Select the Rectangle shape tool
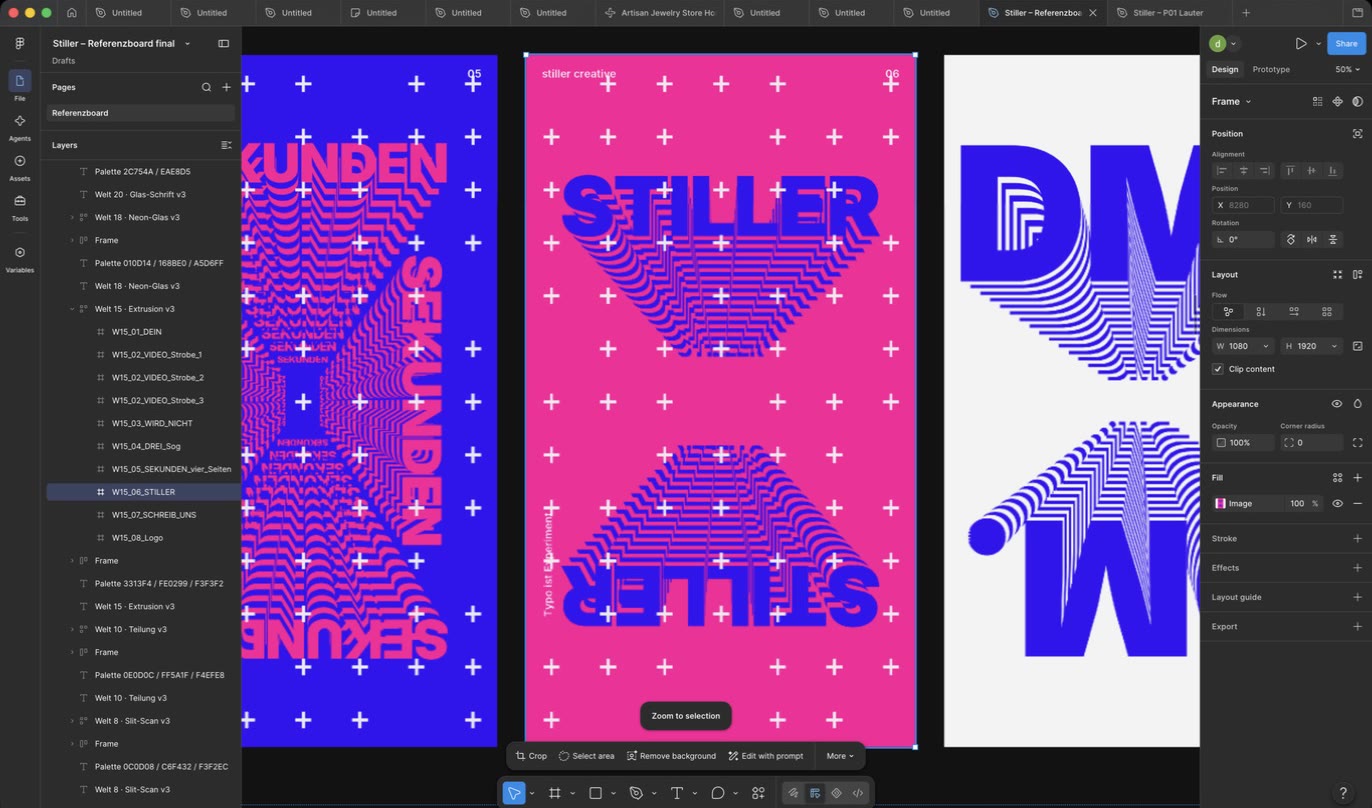Image resolution: width=1372 pixels, height=808 pixels. click(595, 793)
